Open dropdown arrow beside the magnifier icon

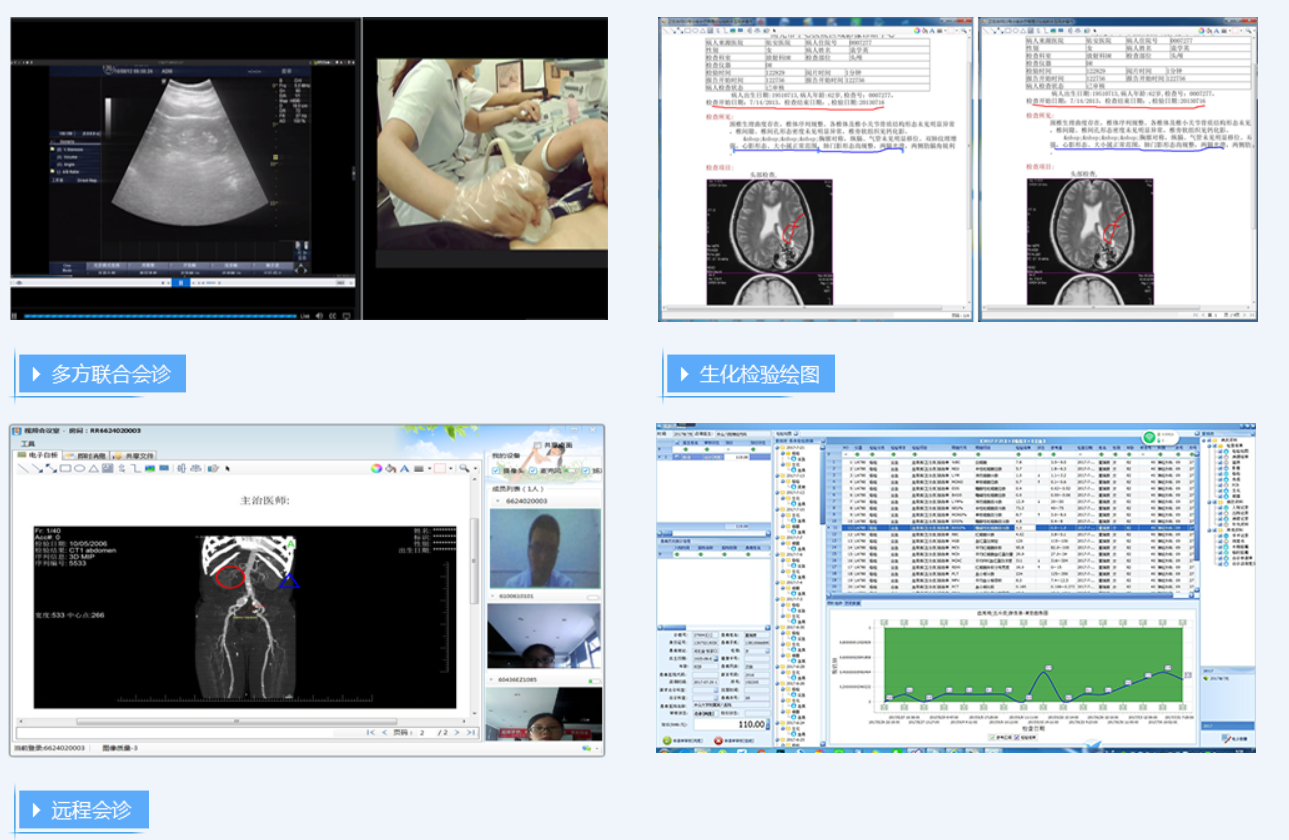point(475,468)
